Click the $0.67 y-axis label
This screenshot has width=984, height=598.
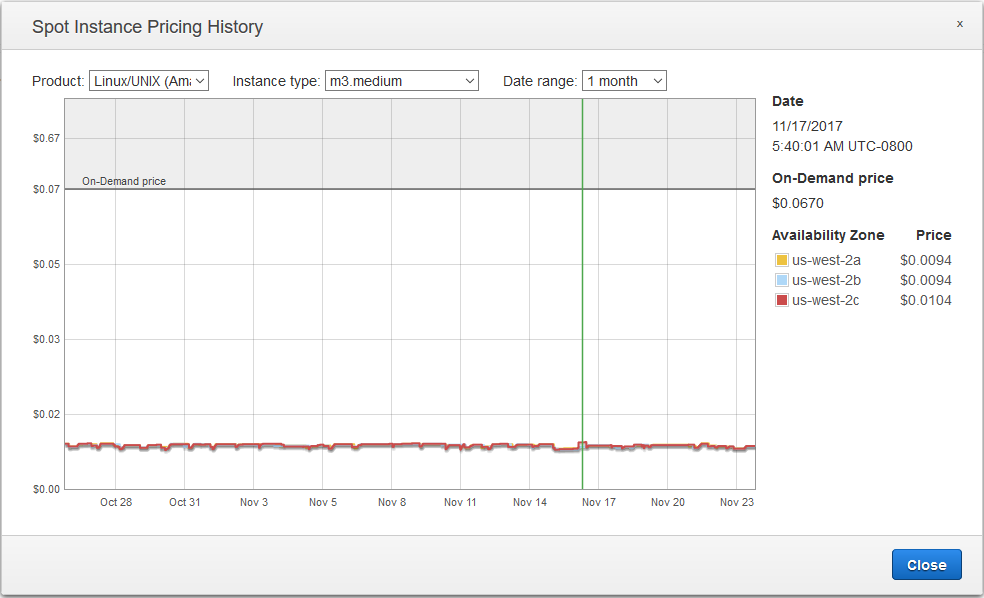tap(46, 138)
